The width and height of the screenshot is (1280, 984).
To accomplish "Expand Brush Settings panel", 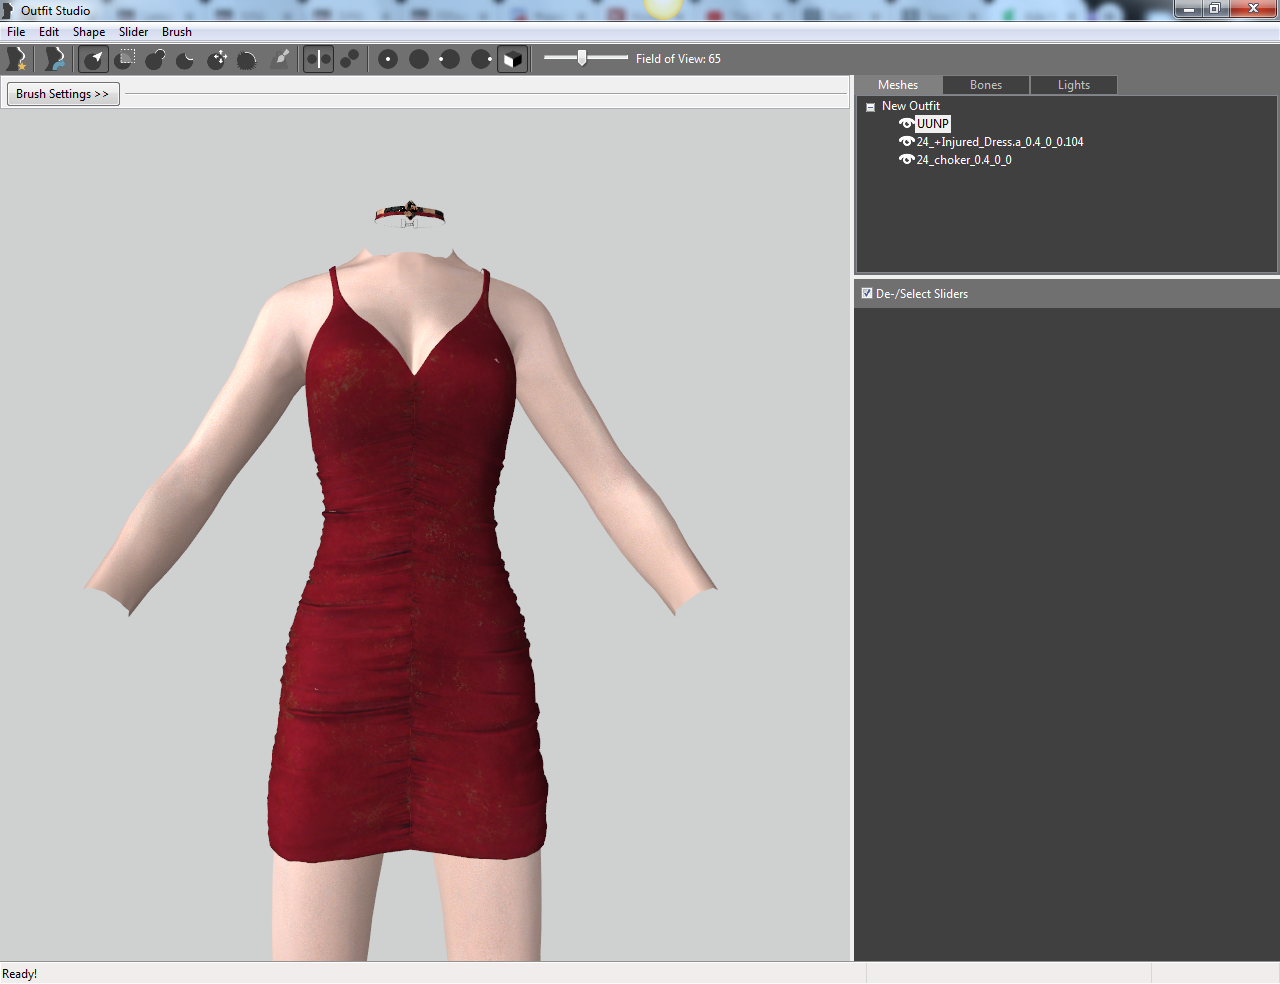I will click(x=63, y=94).
